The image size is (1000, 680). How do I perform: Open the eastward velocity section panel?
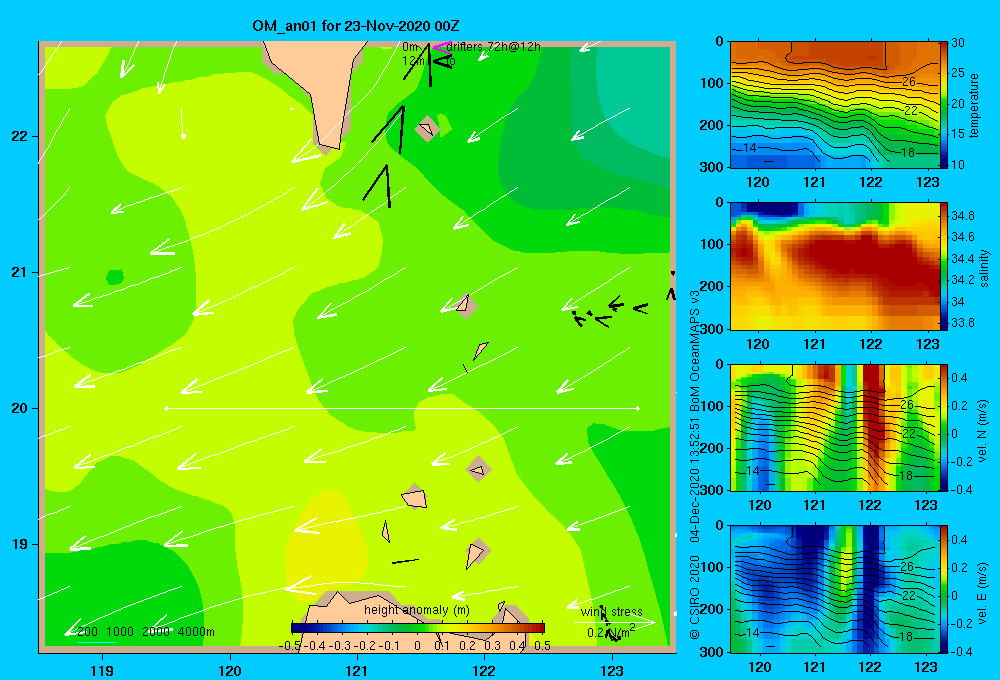click(835, 589)
